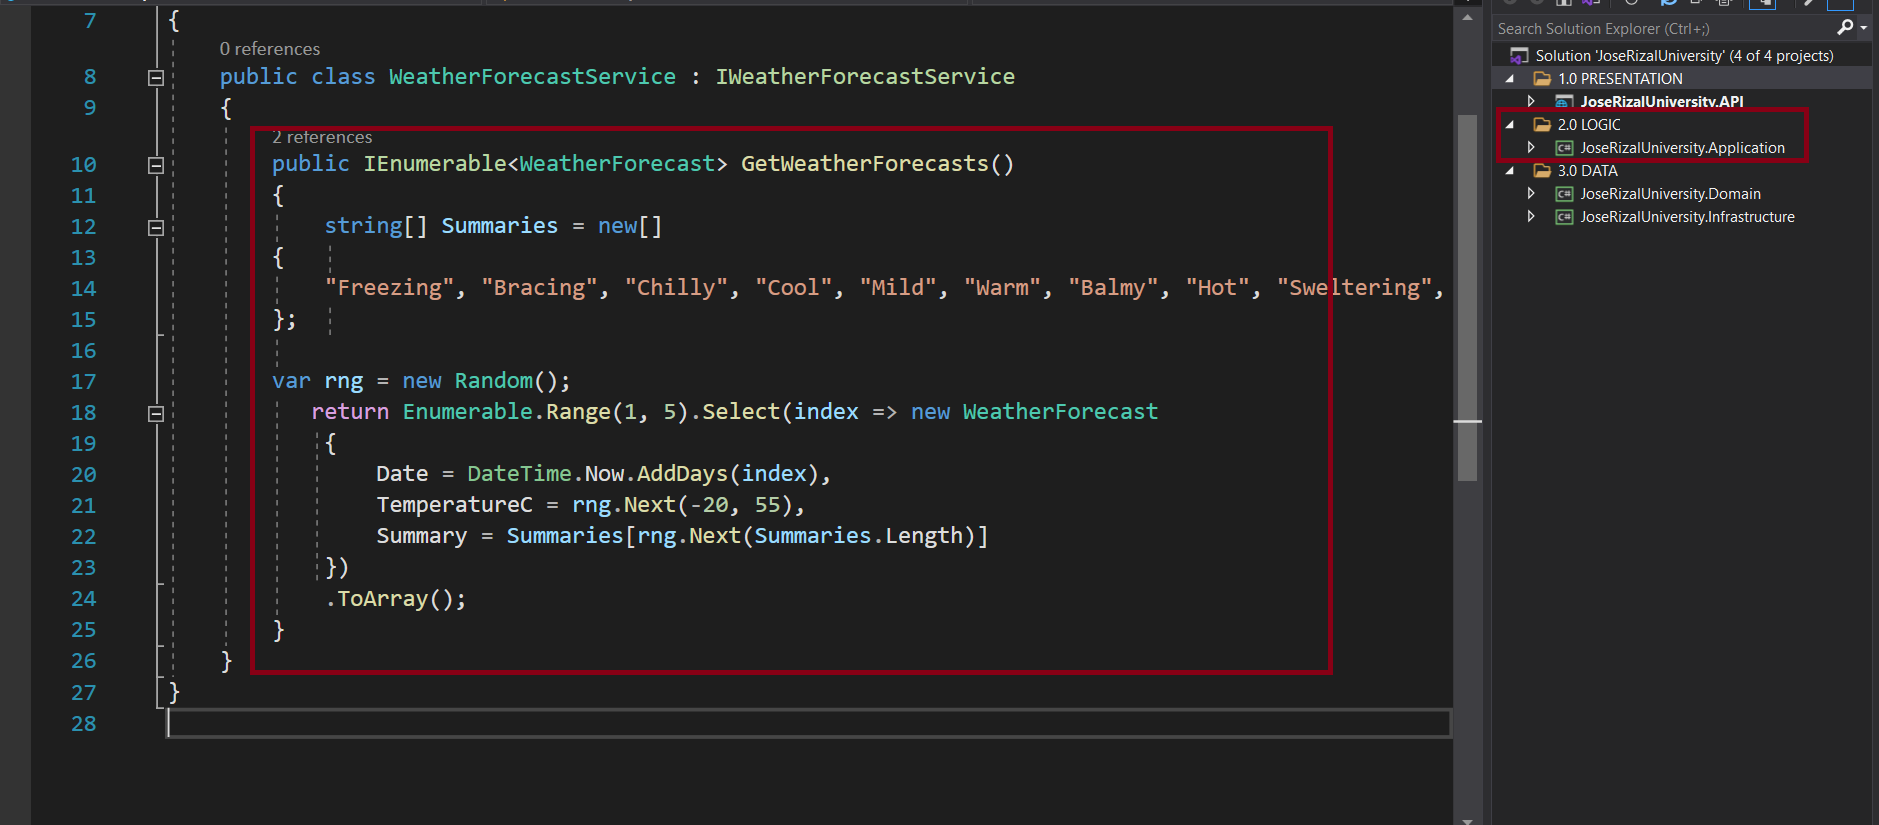This screenshot has height=825, width=1879.
Task: Click the Summaries variable declaration on line 12
Action: pos(499,226)
